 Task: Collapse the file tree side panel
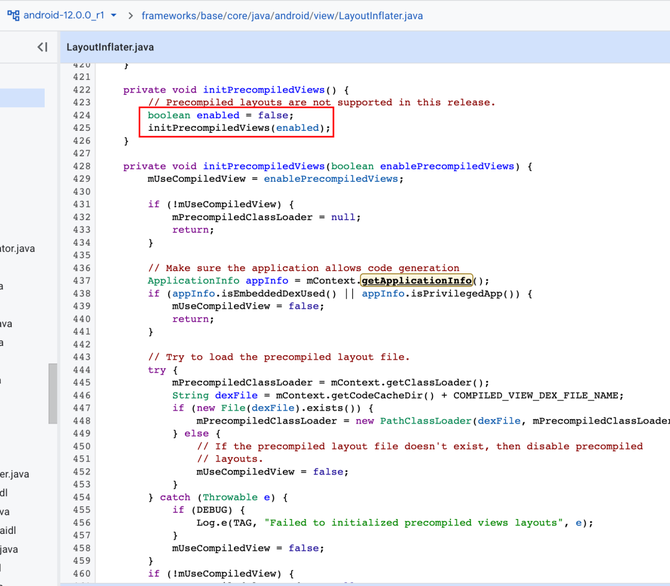pos(42,47)
